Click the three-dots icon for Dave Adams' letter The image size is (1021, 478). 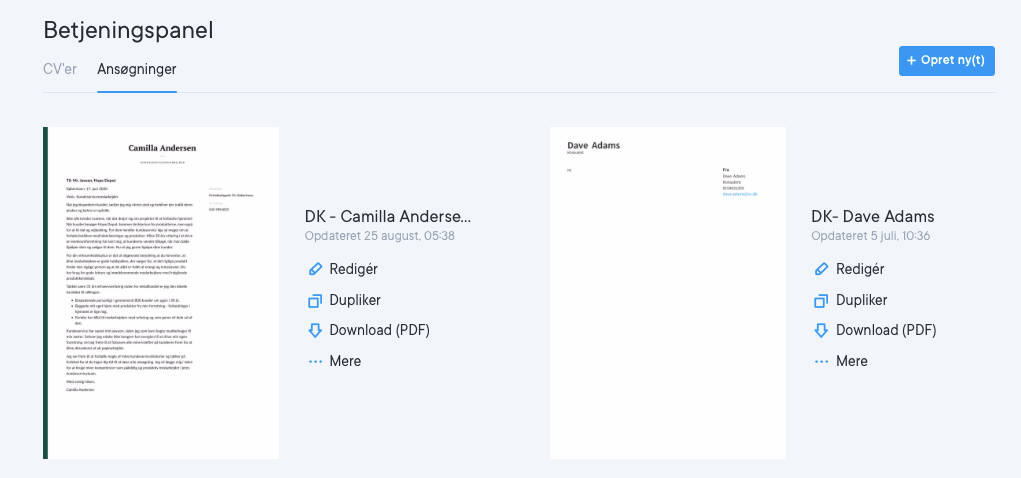[x=822, y=361]
